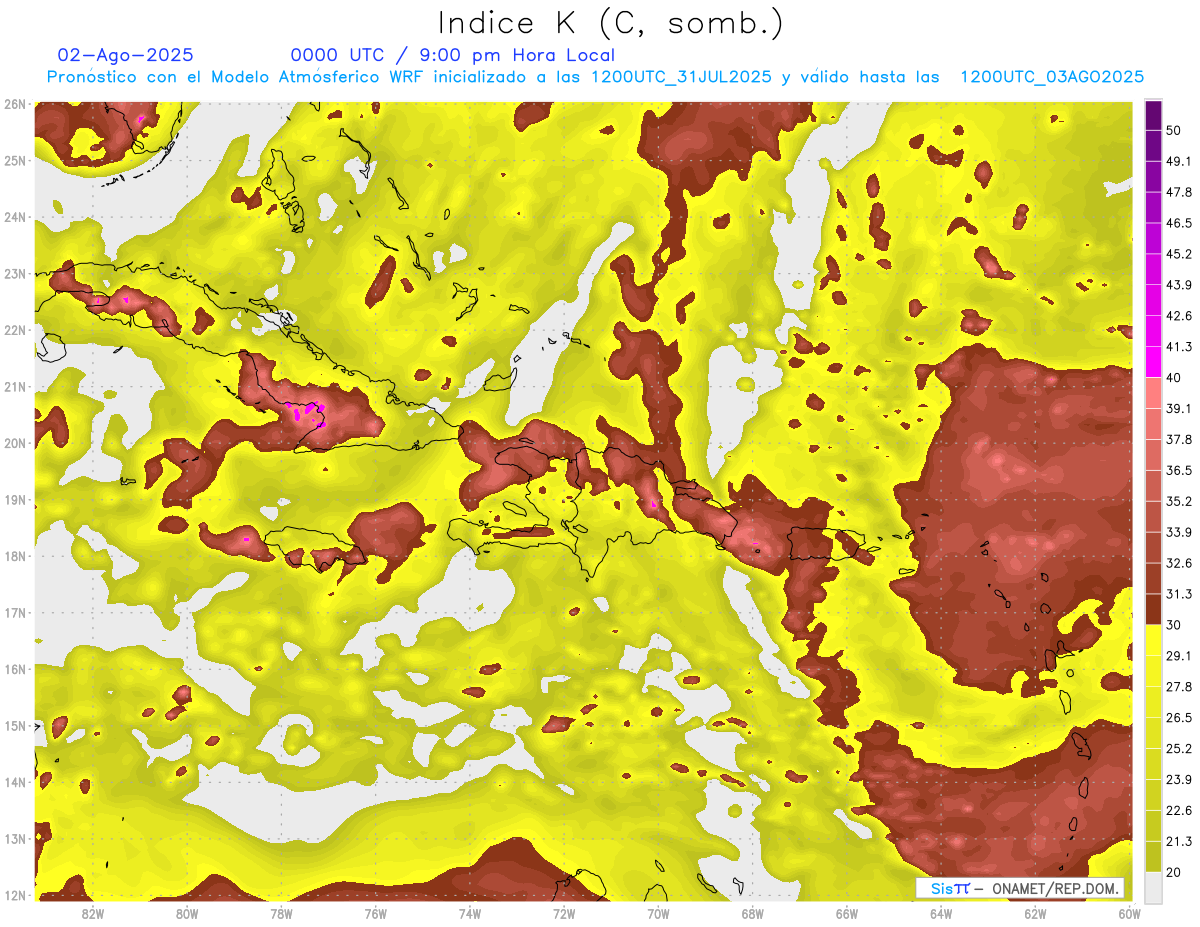
Task: Click the latitude label '20N'
Action: [x=15, y=443]
